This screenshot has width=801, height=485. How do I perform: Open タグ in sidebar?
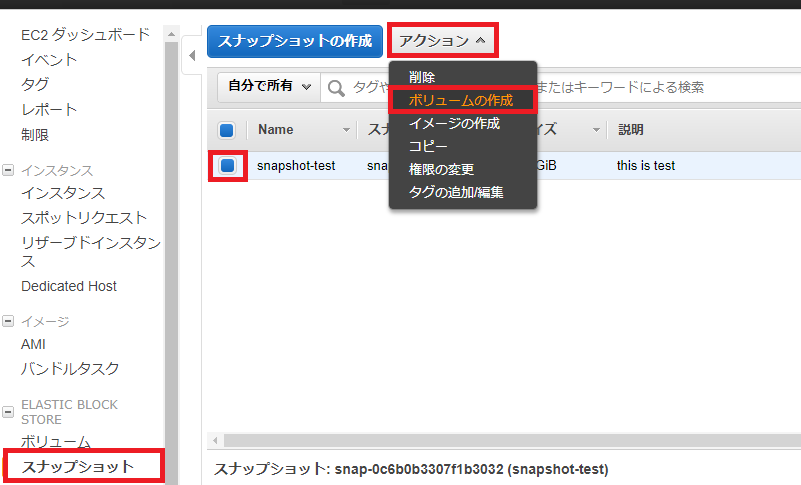35,84
